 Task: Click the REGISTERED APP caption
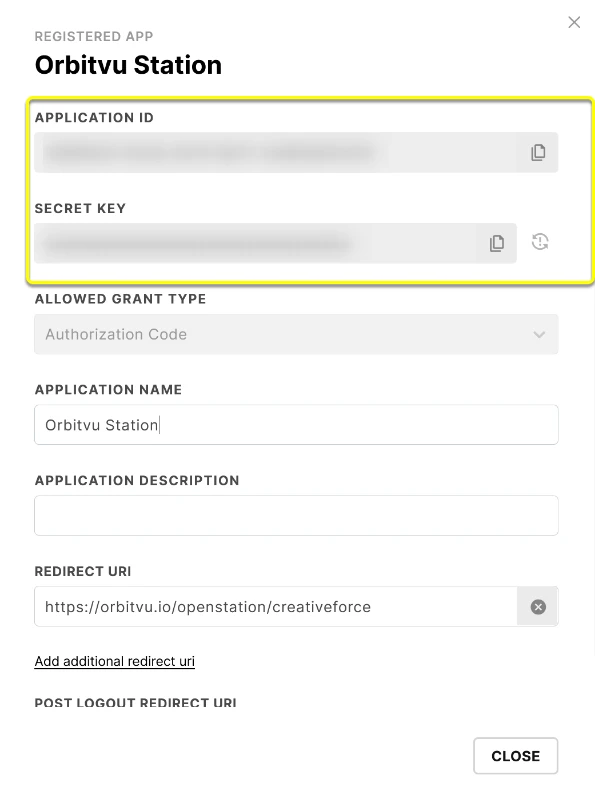pyautogui.click(x=94, y=37)
